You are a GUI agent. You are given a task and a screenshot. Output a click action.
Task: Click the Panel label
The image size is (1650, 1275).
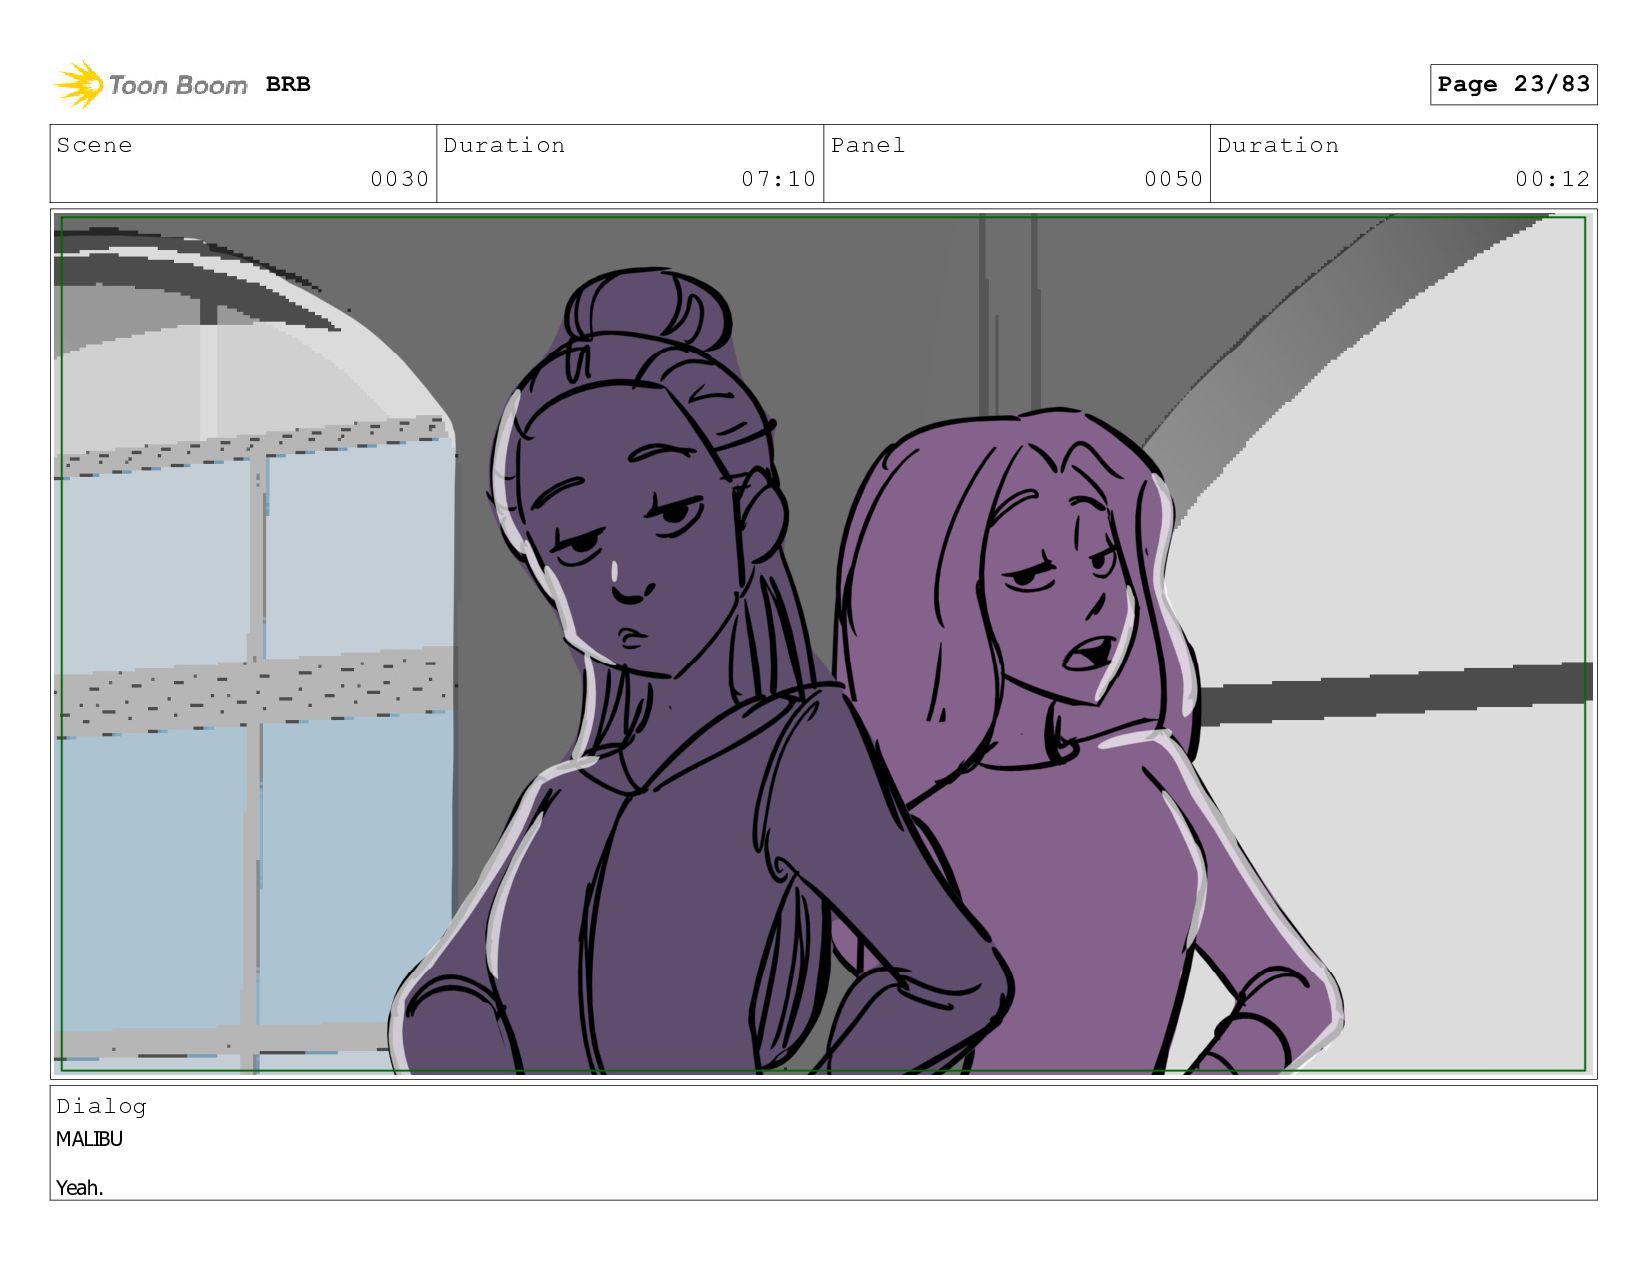click(x=868, y=145)
